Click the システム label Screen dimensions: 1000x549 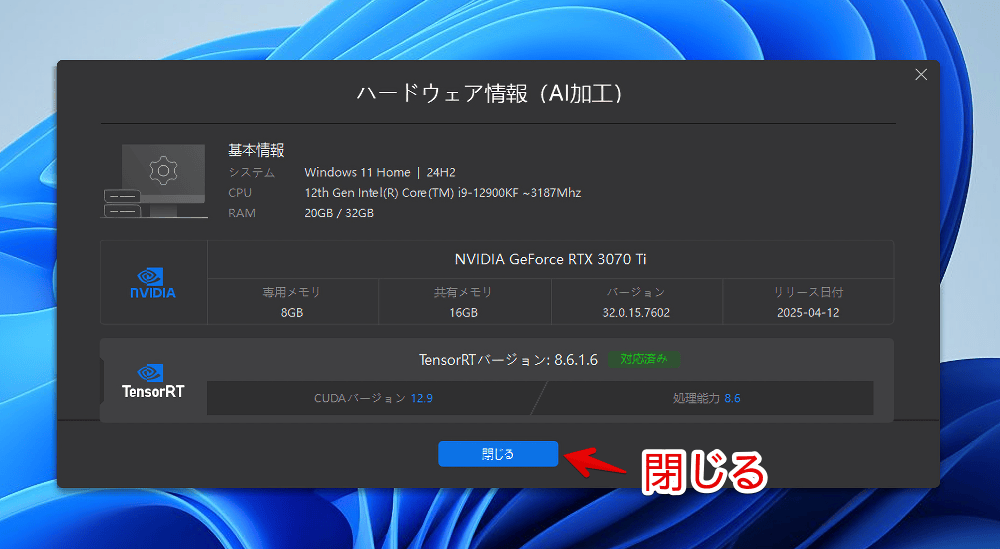(x=251, y=172)
